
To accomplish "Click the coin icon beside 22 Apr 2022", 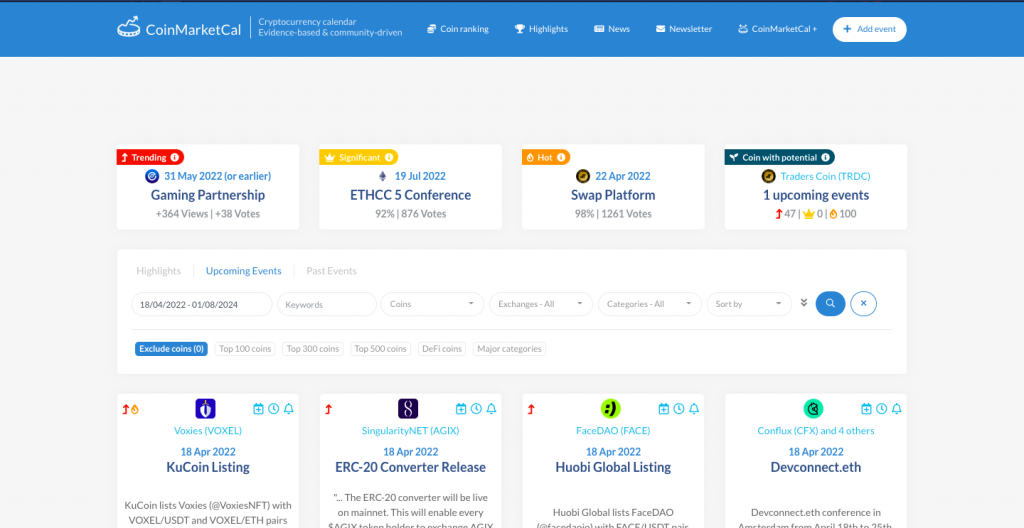I will pos(583,176).
